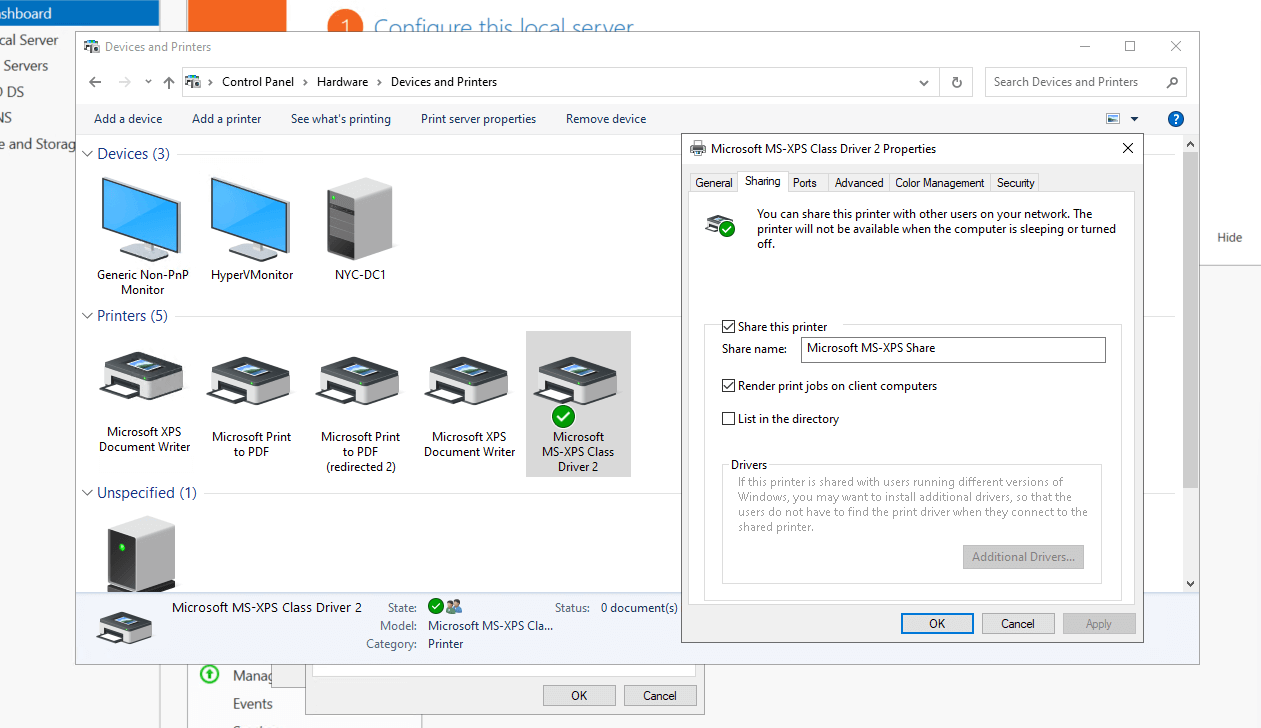Click the address bar location icon
This screenshot has height=728, width=1261.
click(x=193, y=82)
